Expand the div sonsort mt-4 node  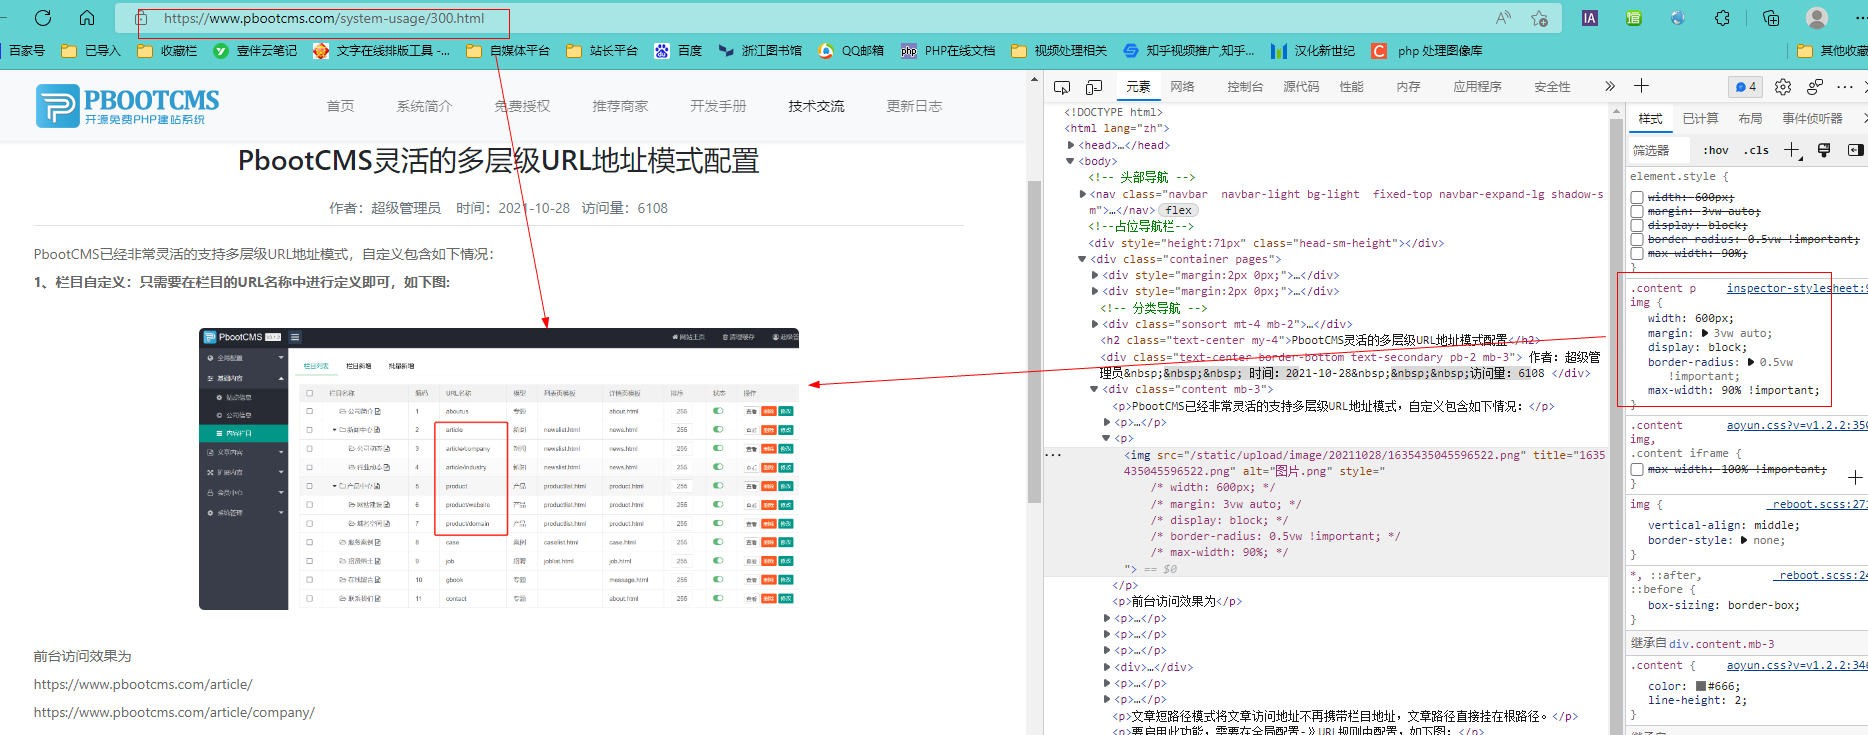tap(1095, 324)
